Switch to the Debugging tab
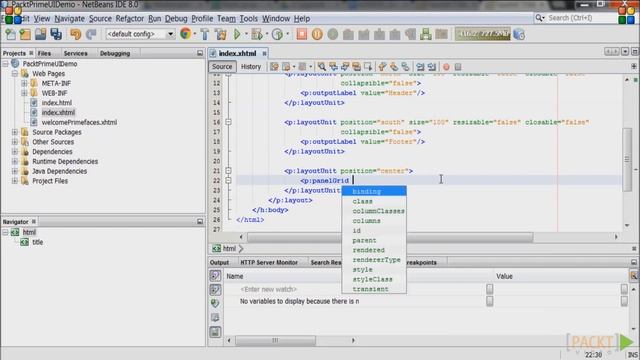The image size is (640, 360). click(x=115, y=53)
